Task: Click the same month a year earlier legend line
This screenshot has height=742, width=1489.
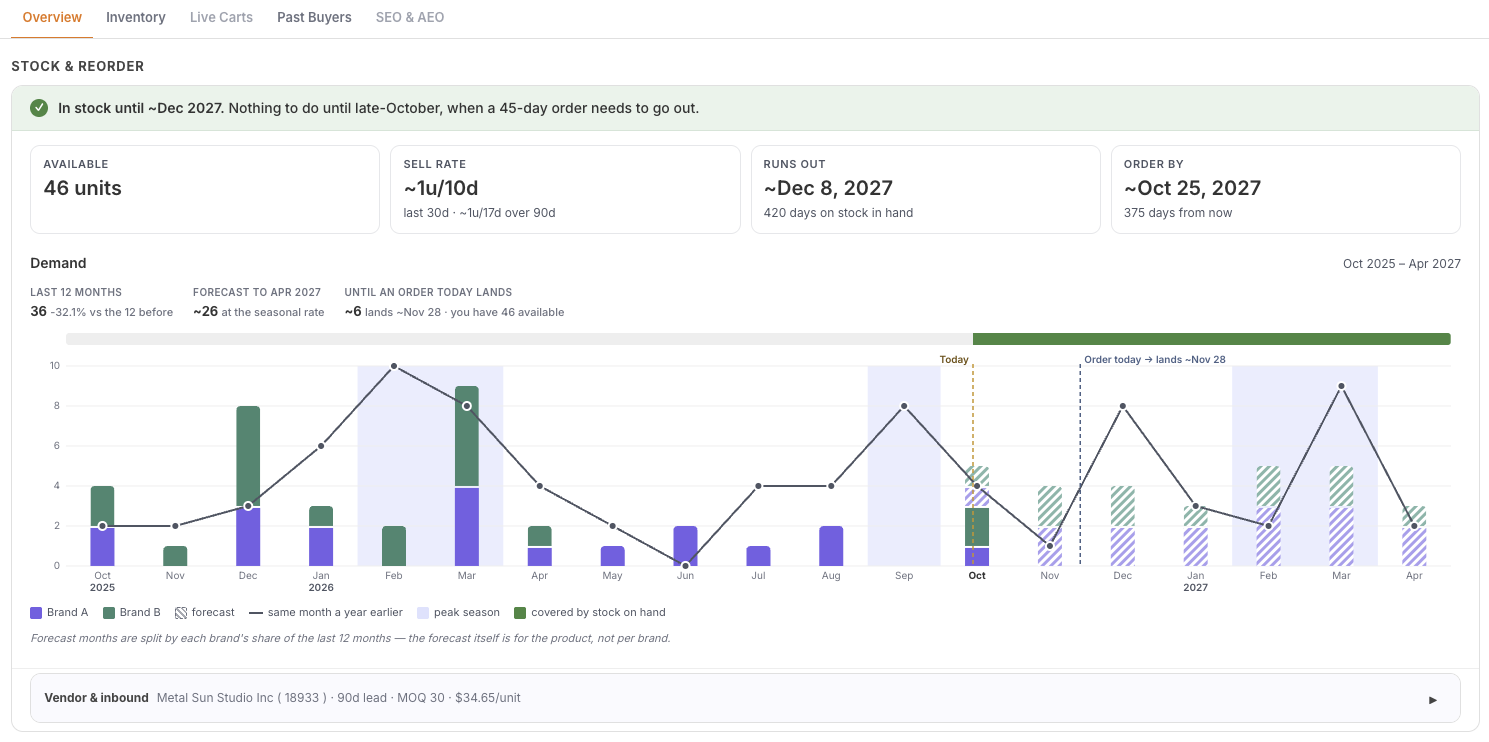Action: click(x=256, y=613)
